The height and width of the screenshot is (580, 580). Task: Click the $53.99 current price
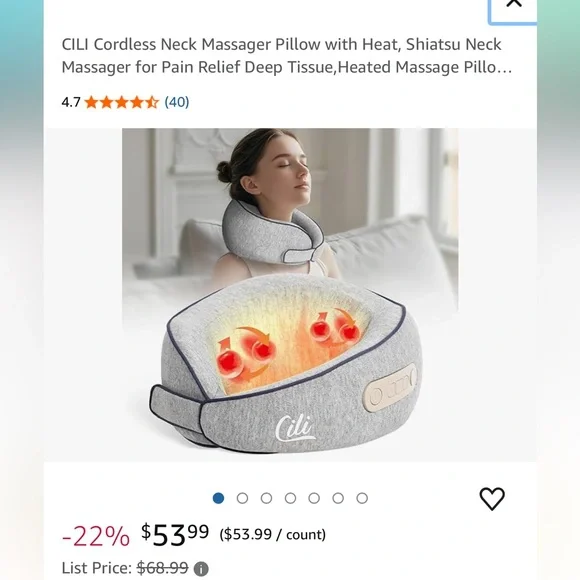[175, 534]
